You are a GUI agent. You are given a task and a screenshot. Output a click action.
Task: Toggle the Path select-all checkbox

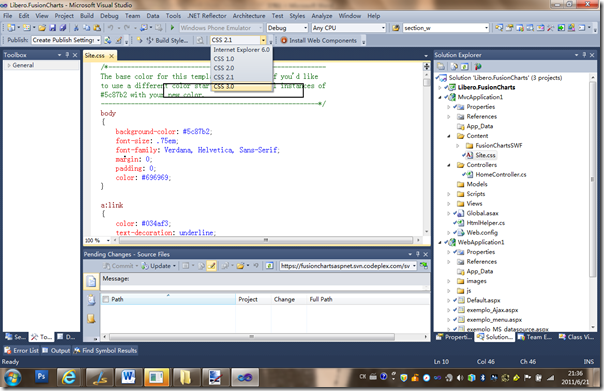106,299
